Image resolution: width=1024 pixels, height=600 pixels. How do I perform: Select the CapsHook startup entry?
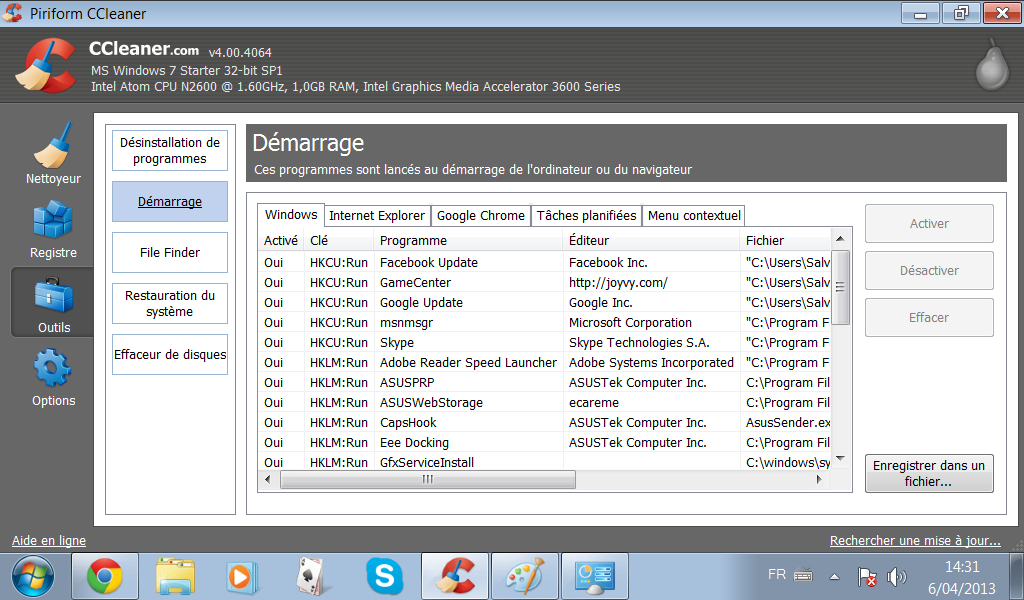click(x=545, y=422)
